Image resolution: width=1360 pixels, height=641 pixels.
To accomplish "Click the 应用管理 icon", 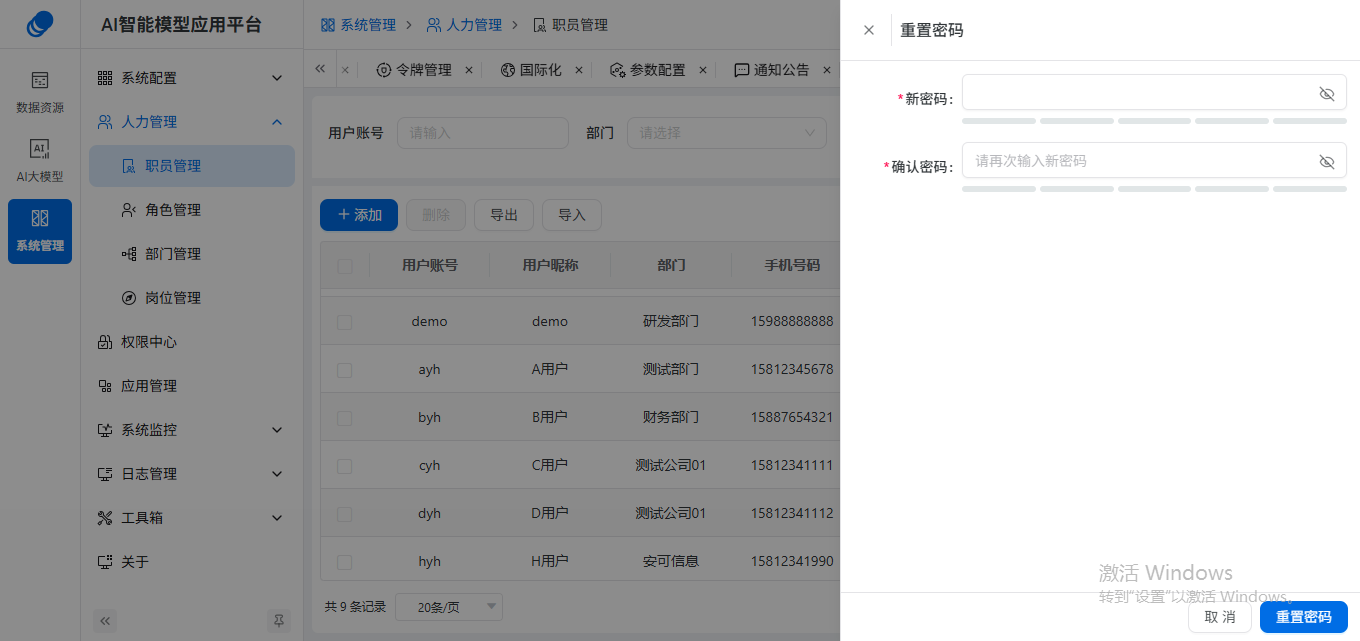I will (105, 386).
